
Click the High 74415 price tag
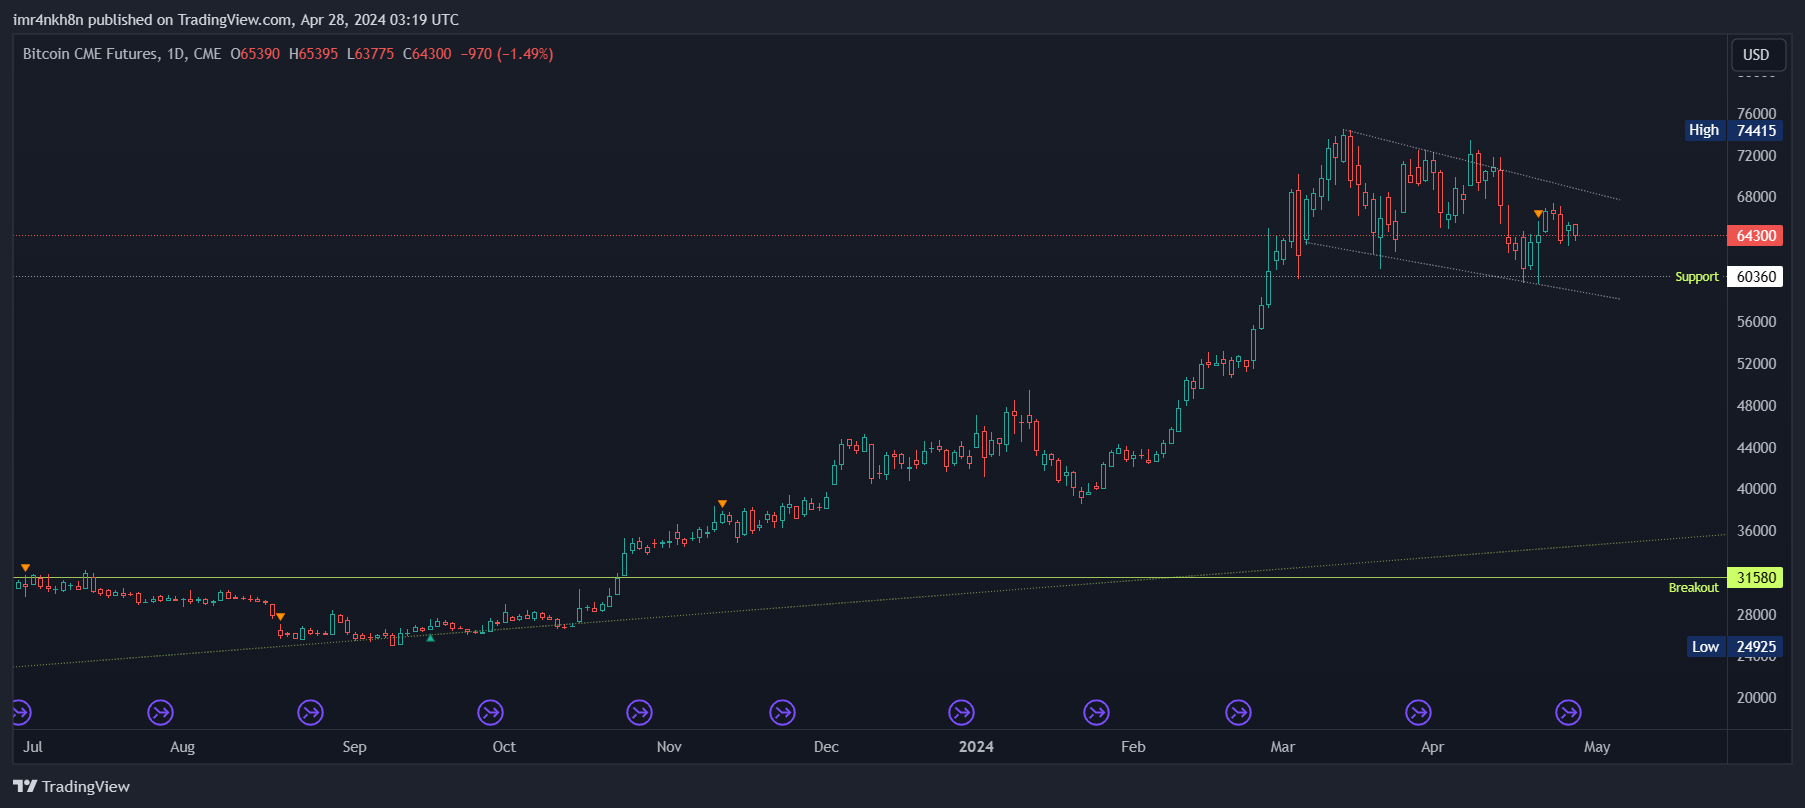(1734, 130)
